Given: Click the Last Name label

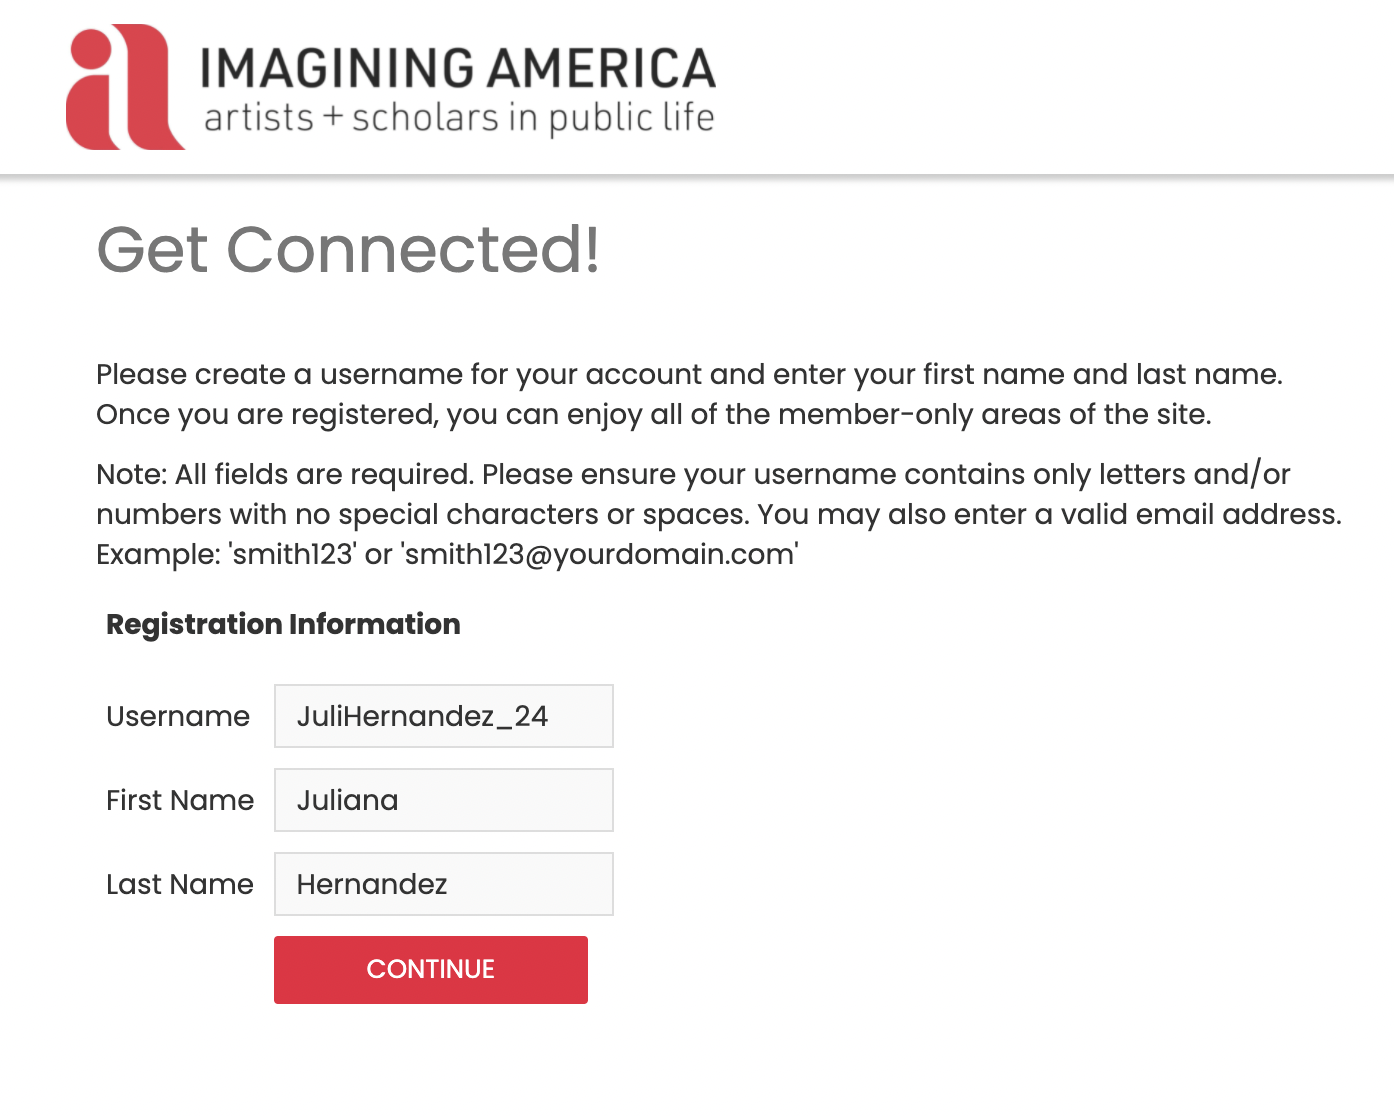Looking at the screenshot, I should coord(180,884).
